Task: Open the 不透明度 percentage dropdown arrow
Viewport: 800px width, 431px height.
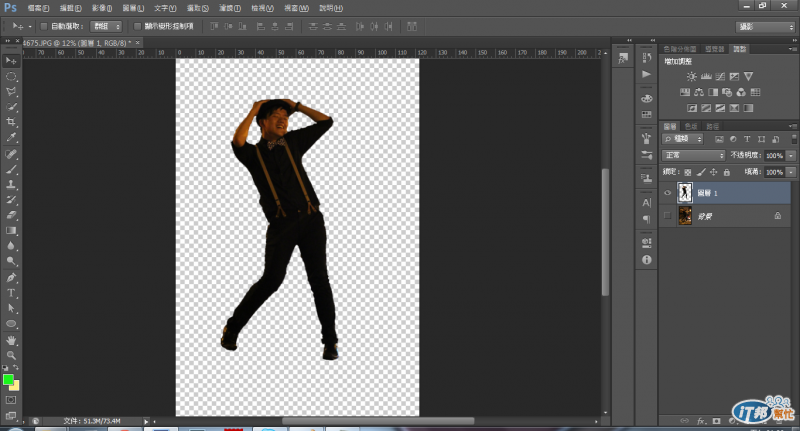Action: (x=791, y=156)
